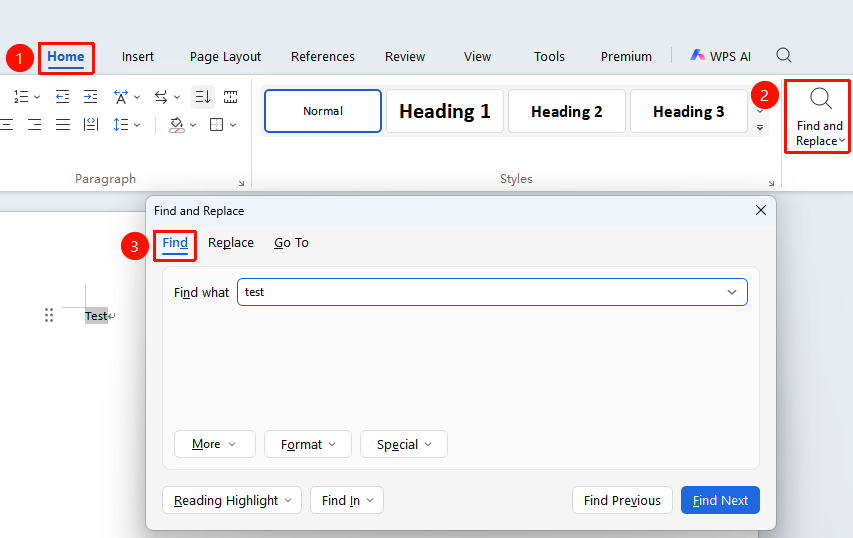The height and width of the screenshot is (538, 853).
Task: Open the character scaling dropdown arrow
Action: (x=137, y=97)
